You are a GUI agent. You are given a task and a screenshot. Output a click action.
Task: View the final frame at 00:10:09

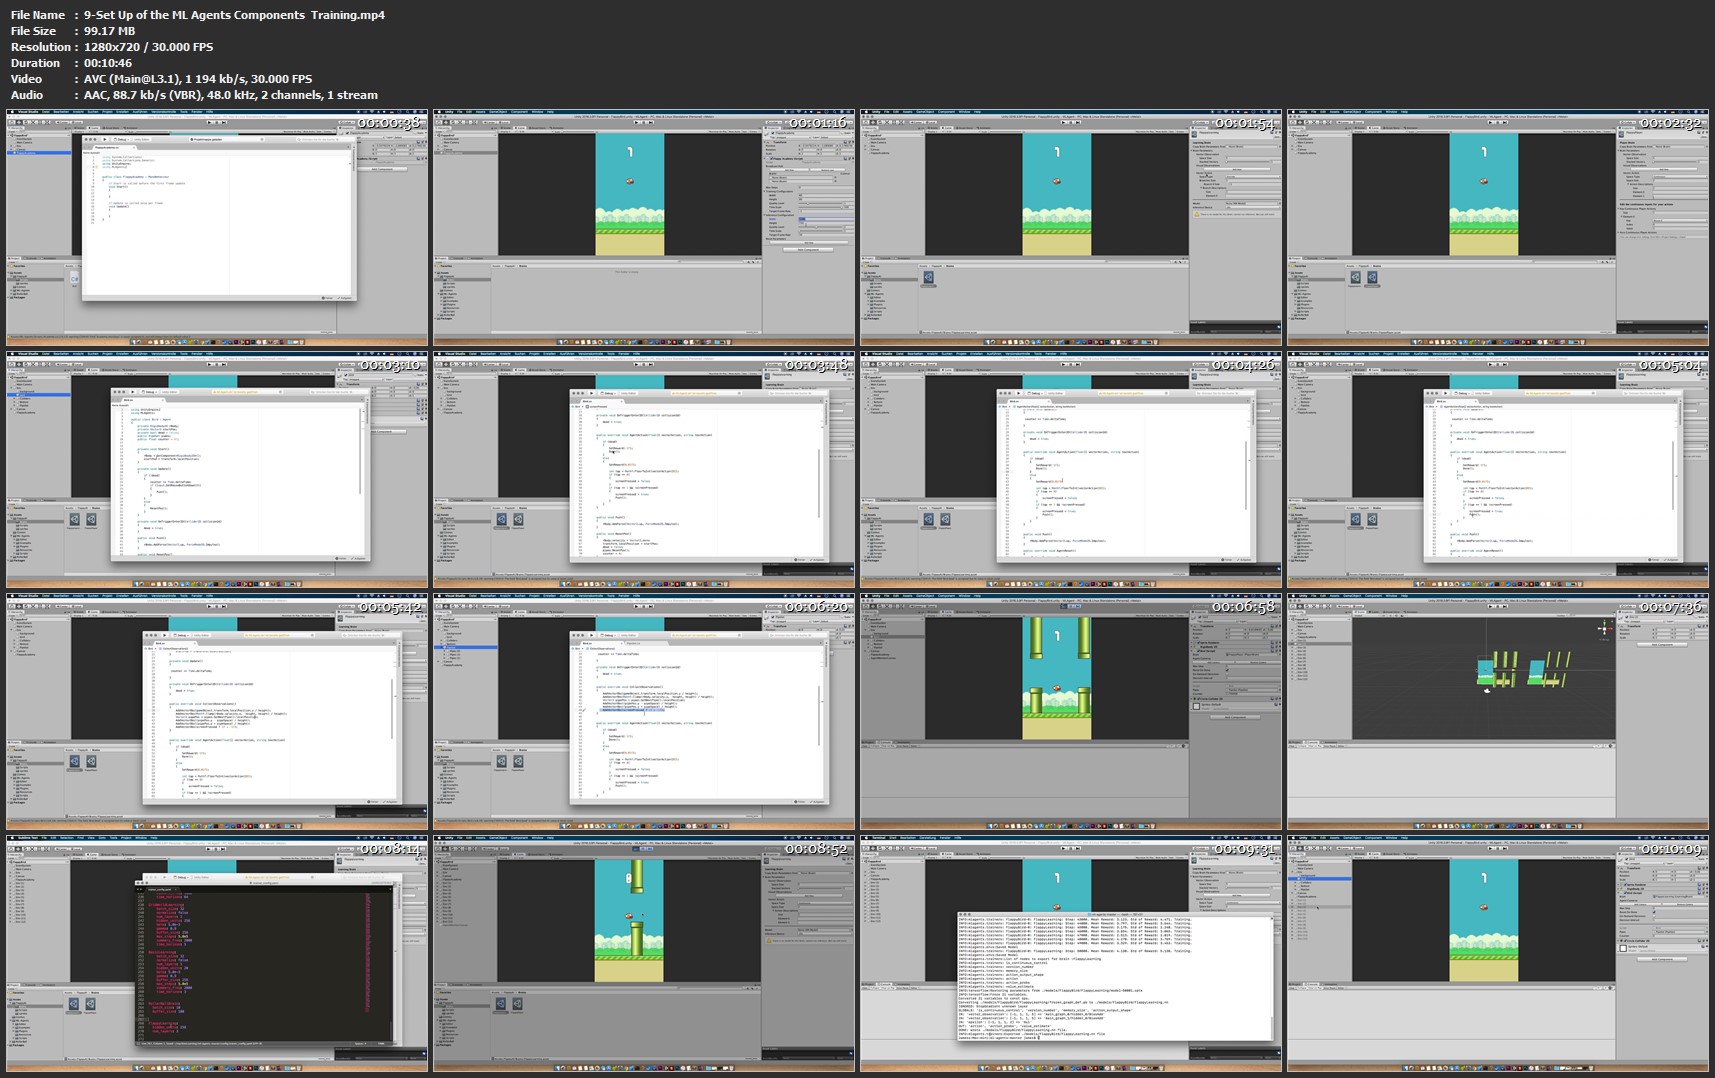(1498, 954)
